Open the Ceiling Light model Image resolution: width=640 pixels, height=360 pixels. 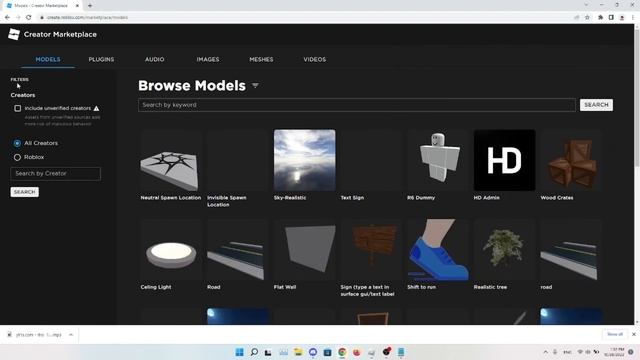[x=171, y=250]
